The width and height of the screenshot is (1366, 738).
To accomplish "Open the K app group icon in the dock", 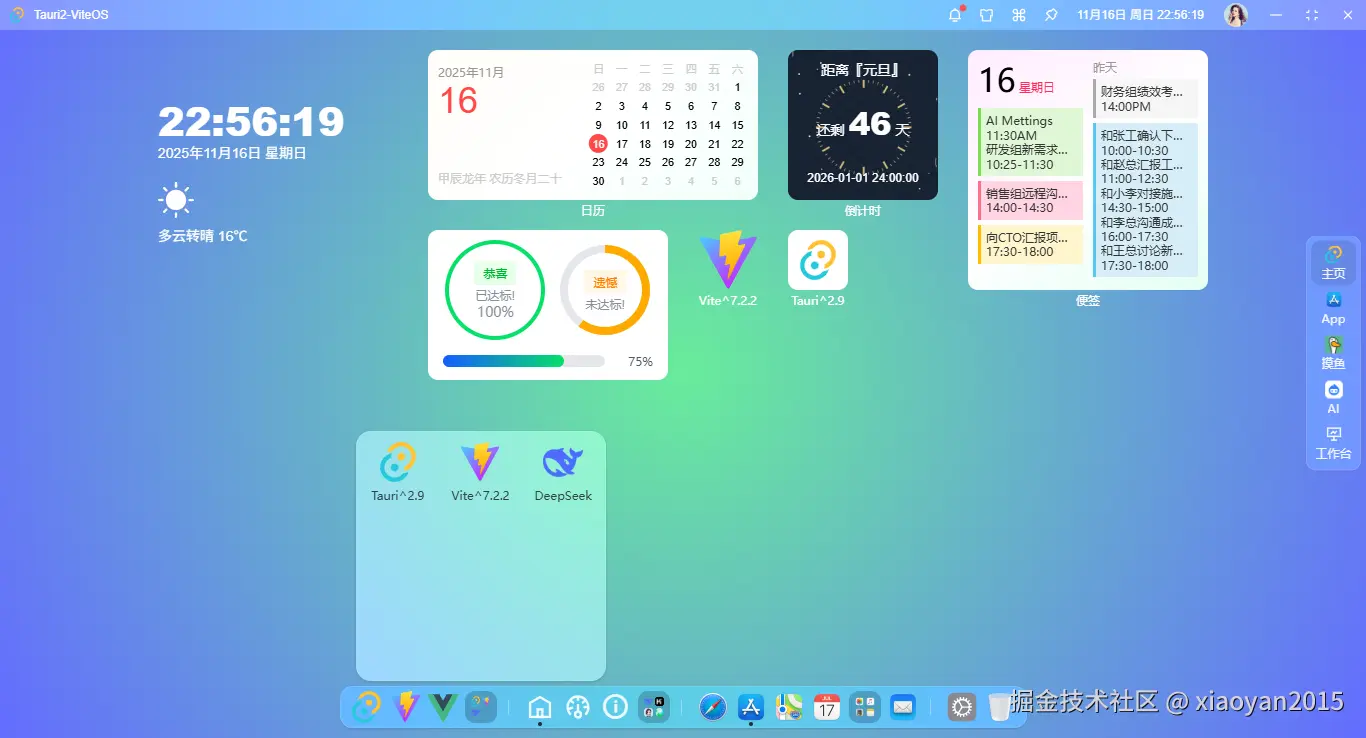I will 654,707.
